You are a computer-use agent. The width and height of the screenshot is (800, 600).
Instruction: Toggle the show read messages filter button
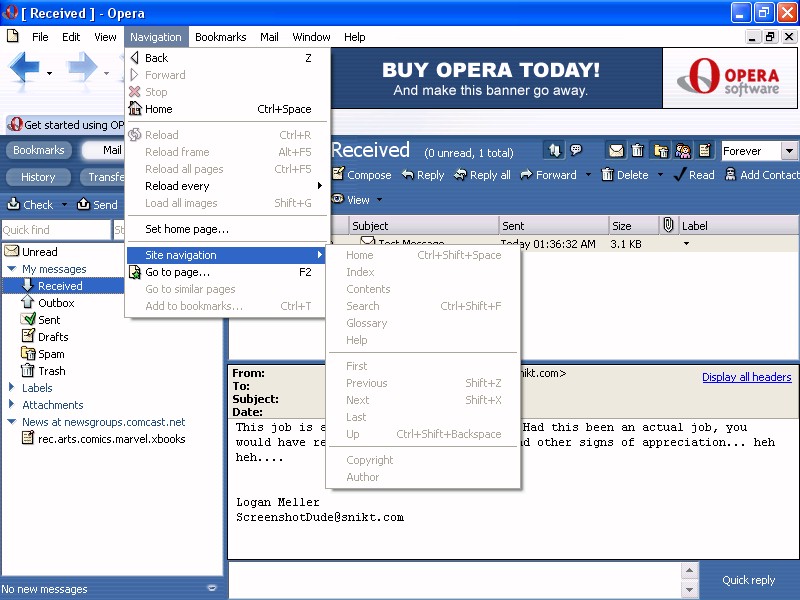[616, 151]
